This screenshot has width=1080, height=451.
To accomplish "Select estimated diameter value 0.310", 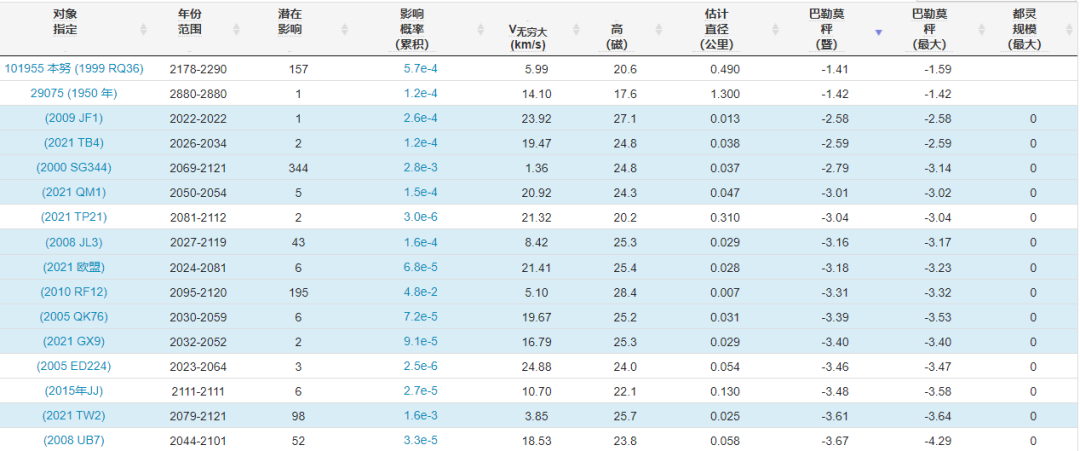I will (726, 218).
